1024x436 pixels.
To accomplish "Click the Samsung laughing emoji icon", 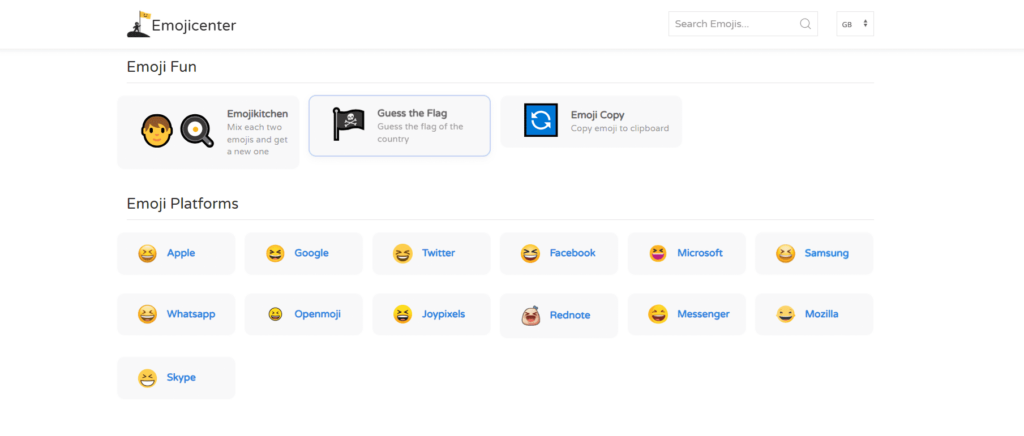I will pos(786,253).
